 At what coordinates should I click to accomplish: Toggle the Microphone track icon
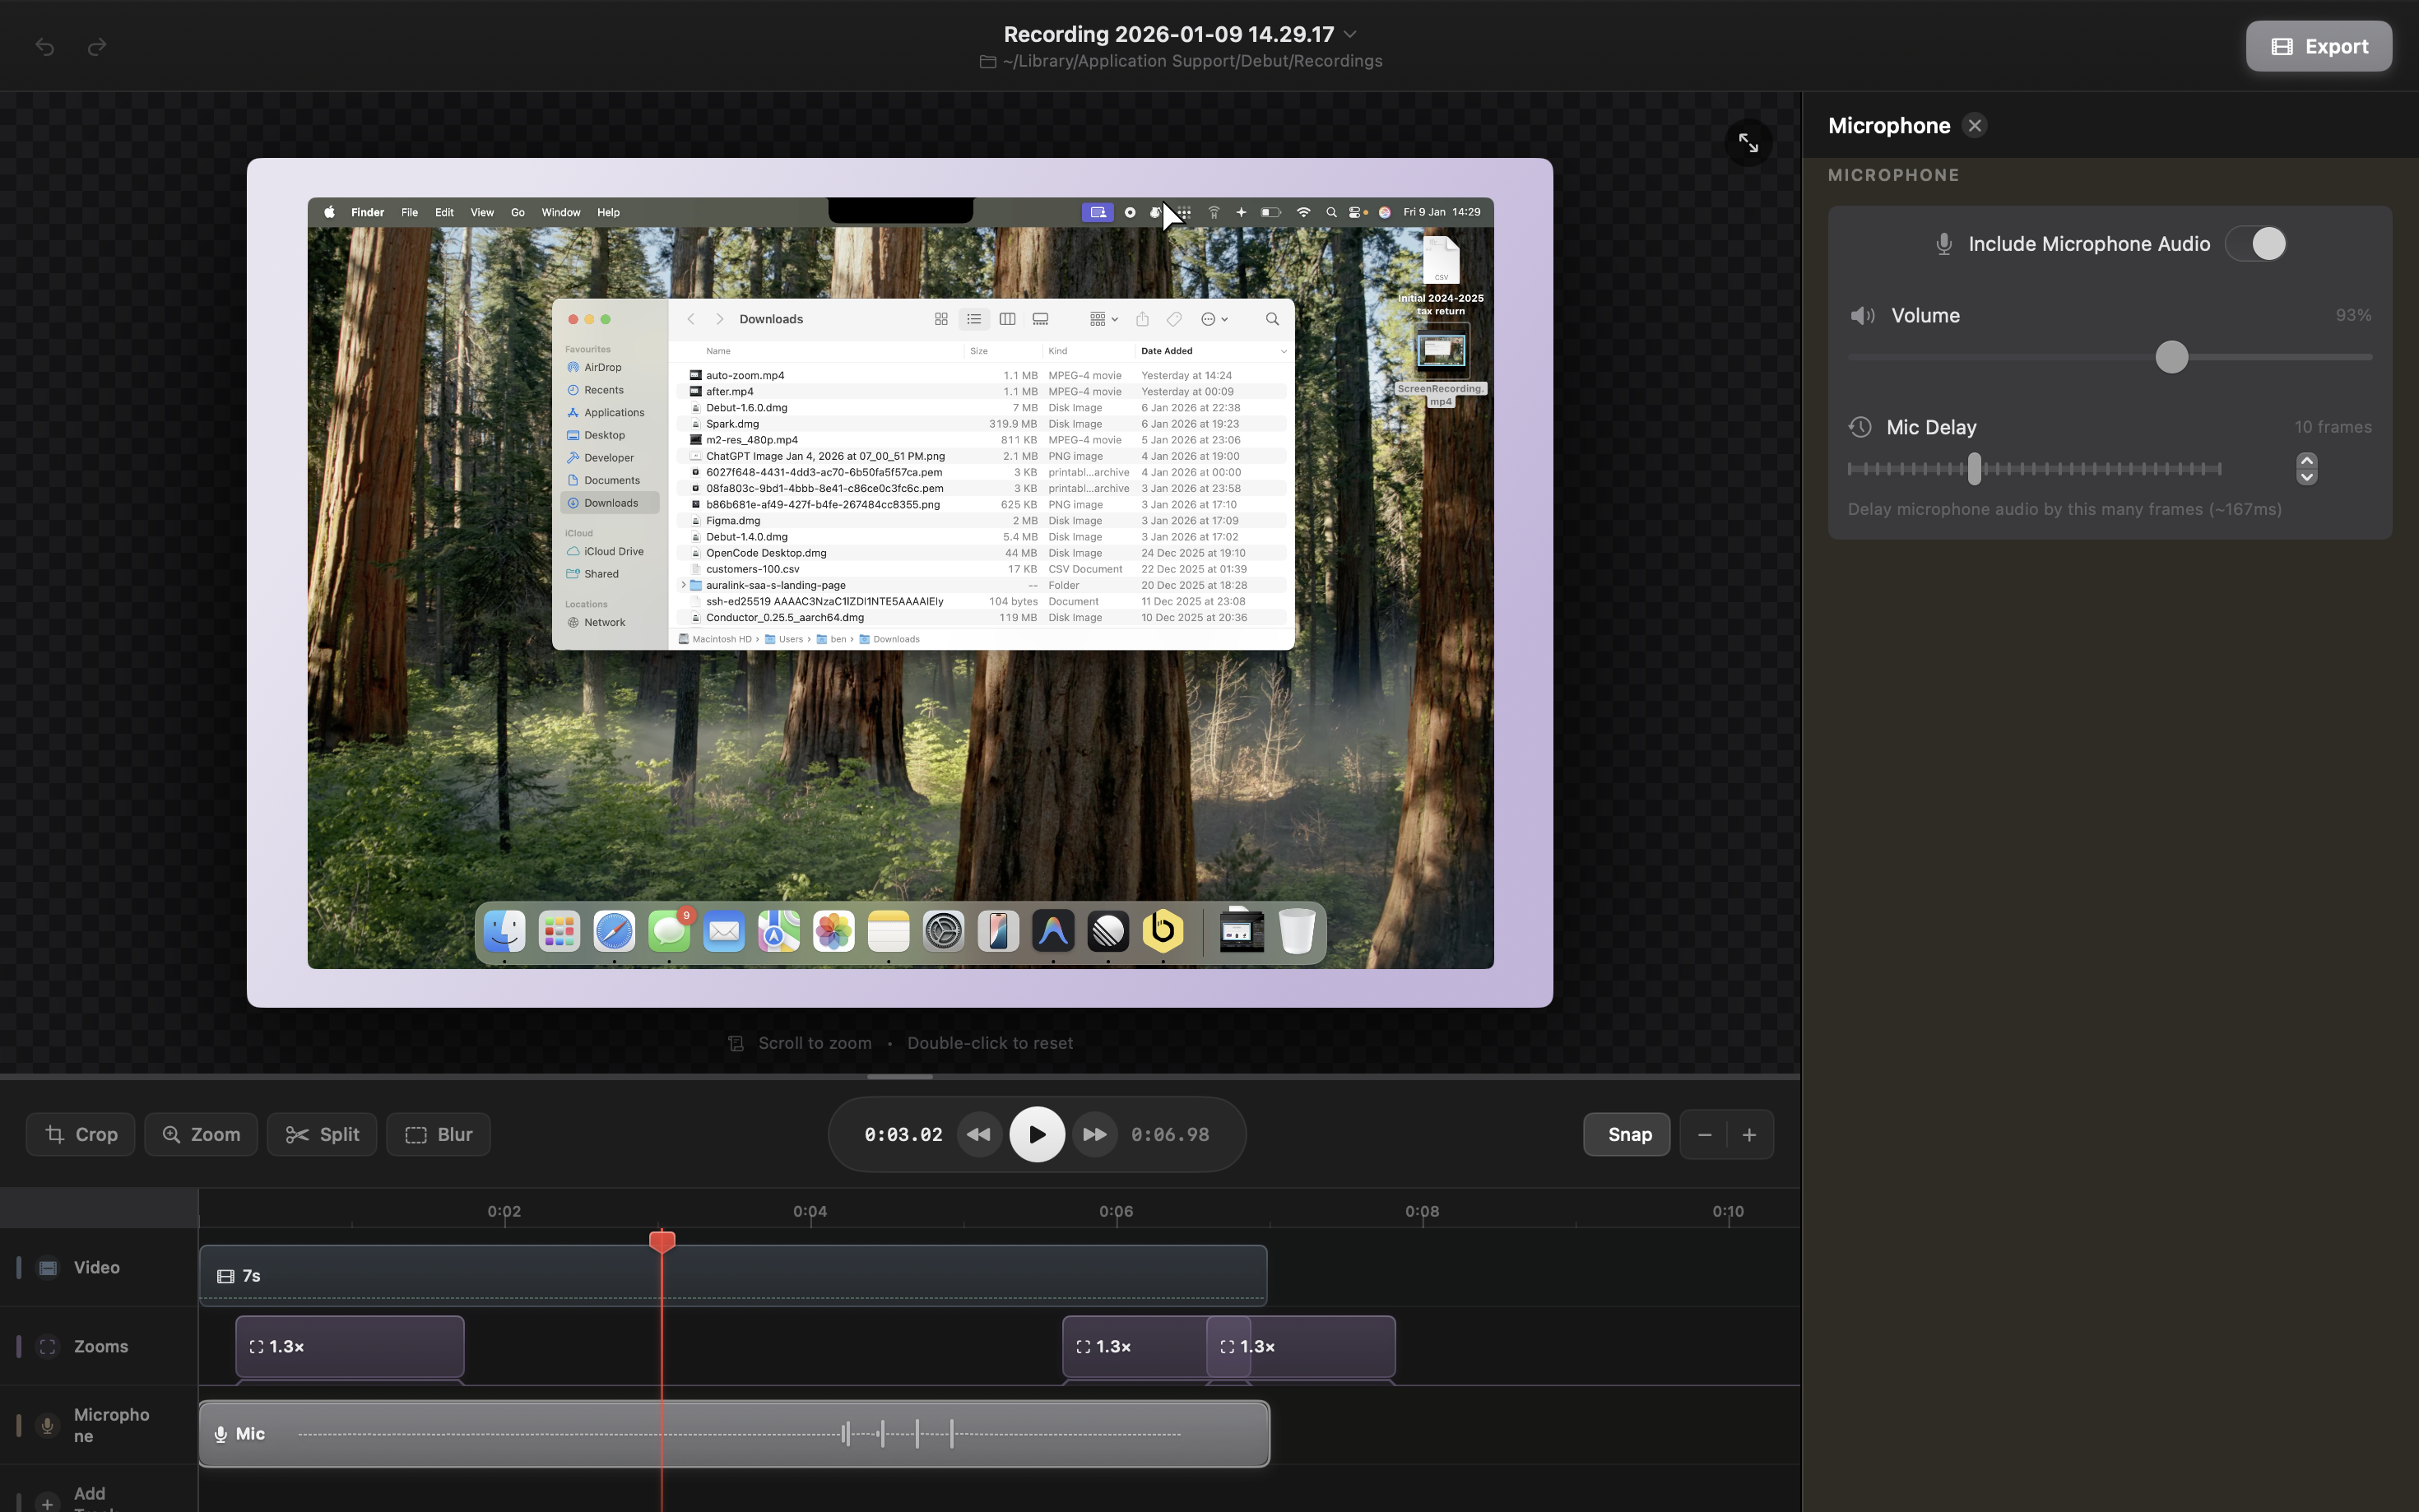[47, 1425]
